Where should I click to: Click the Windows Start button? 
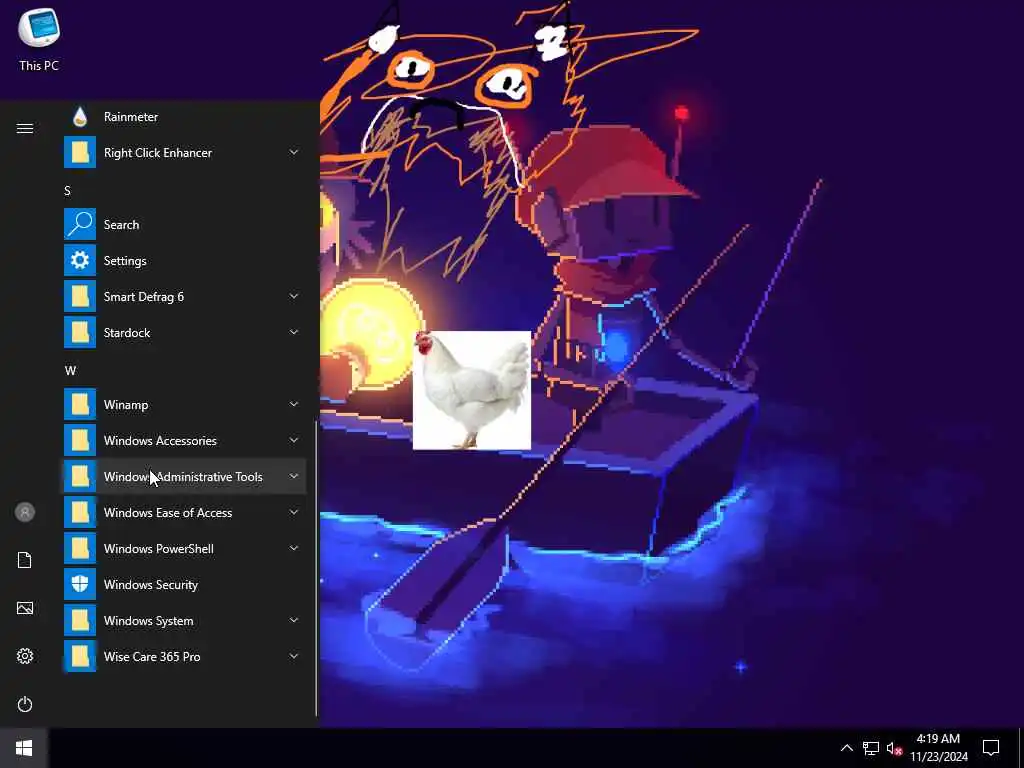pyautogui.click(x=24, y=748)
